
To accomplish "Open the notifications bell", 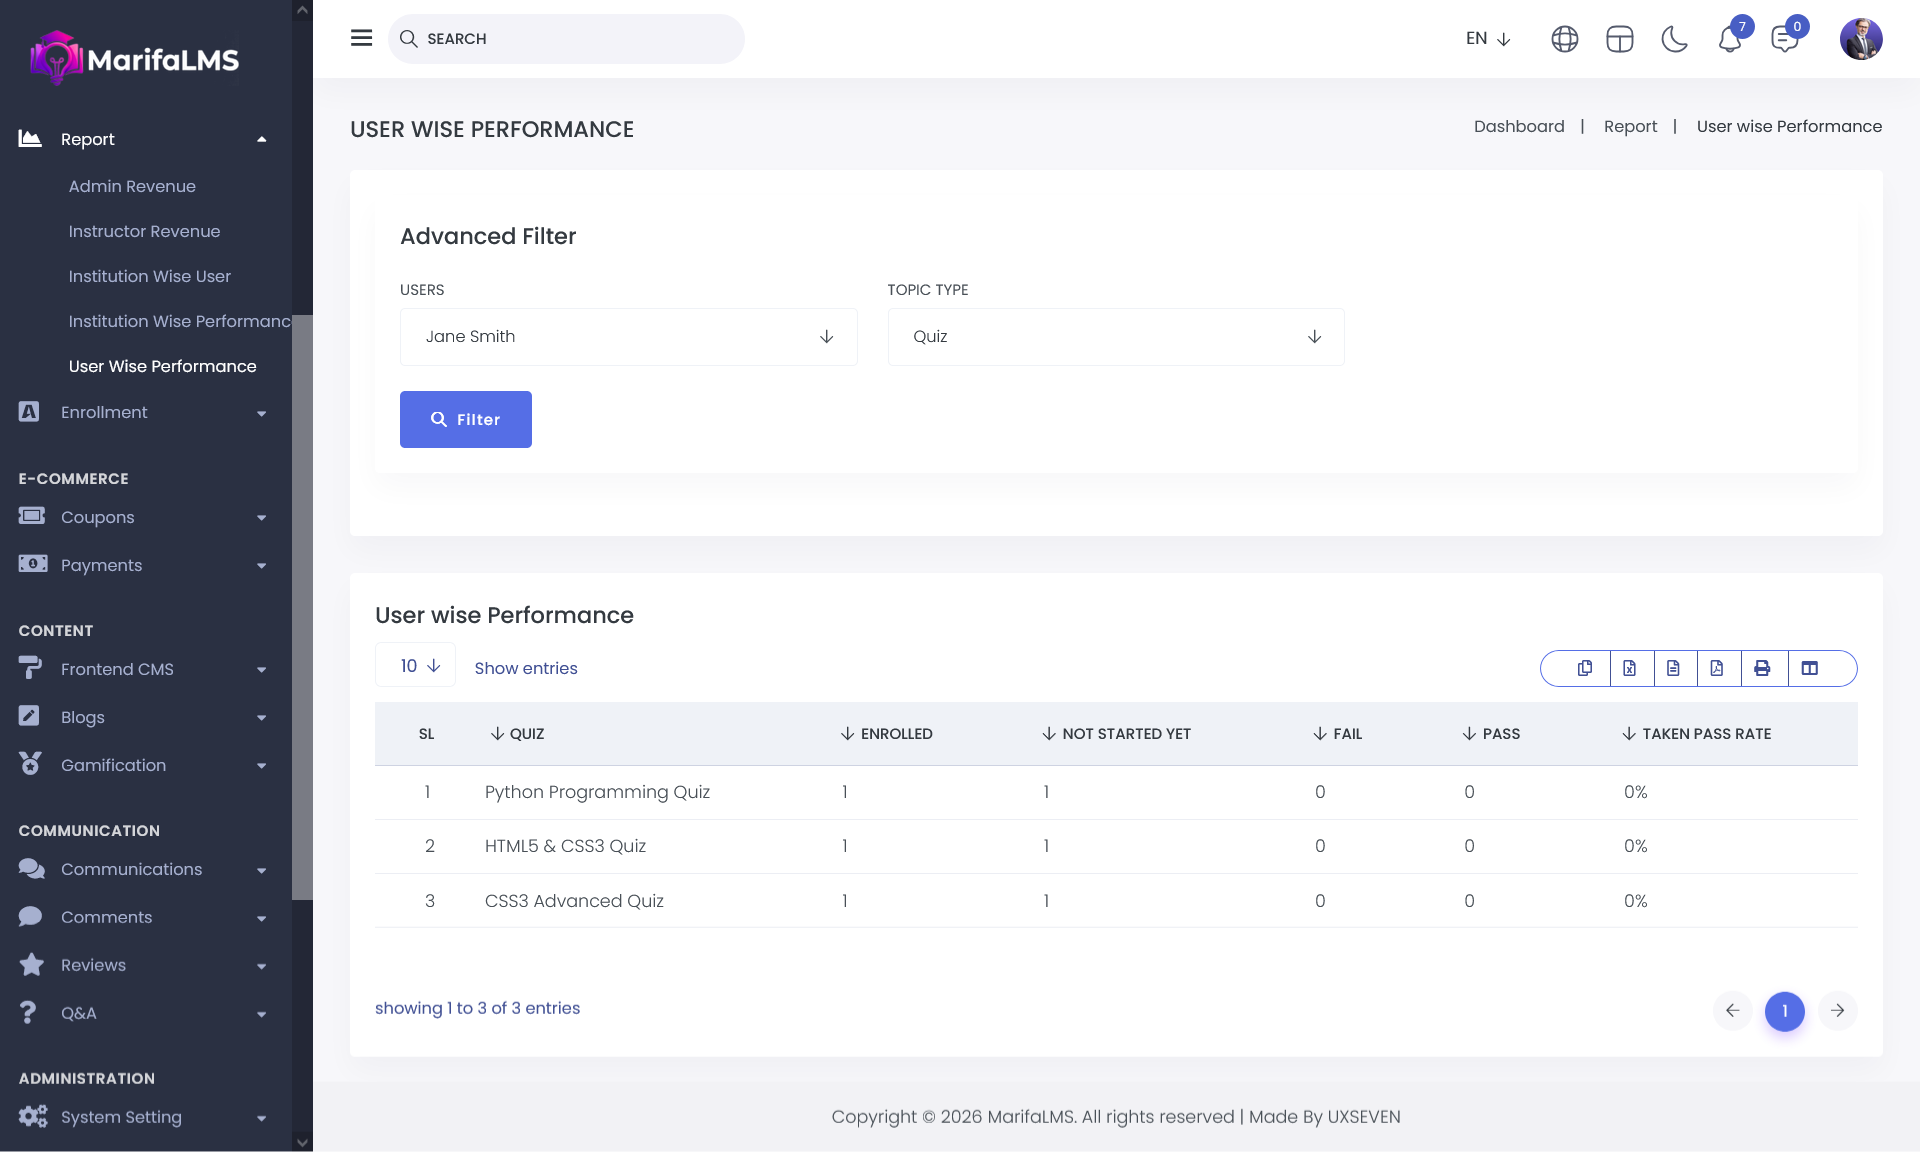I will 1730,39.
